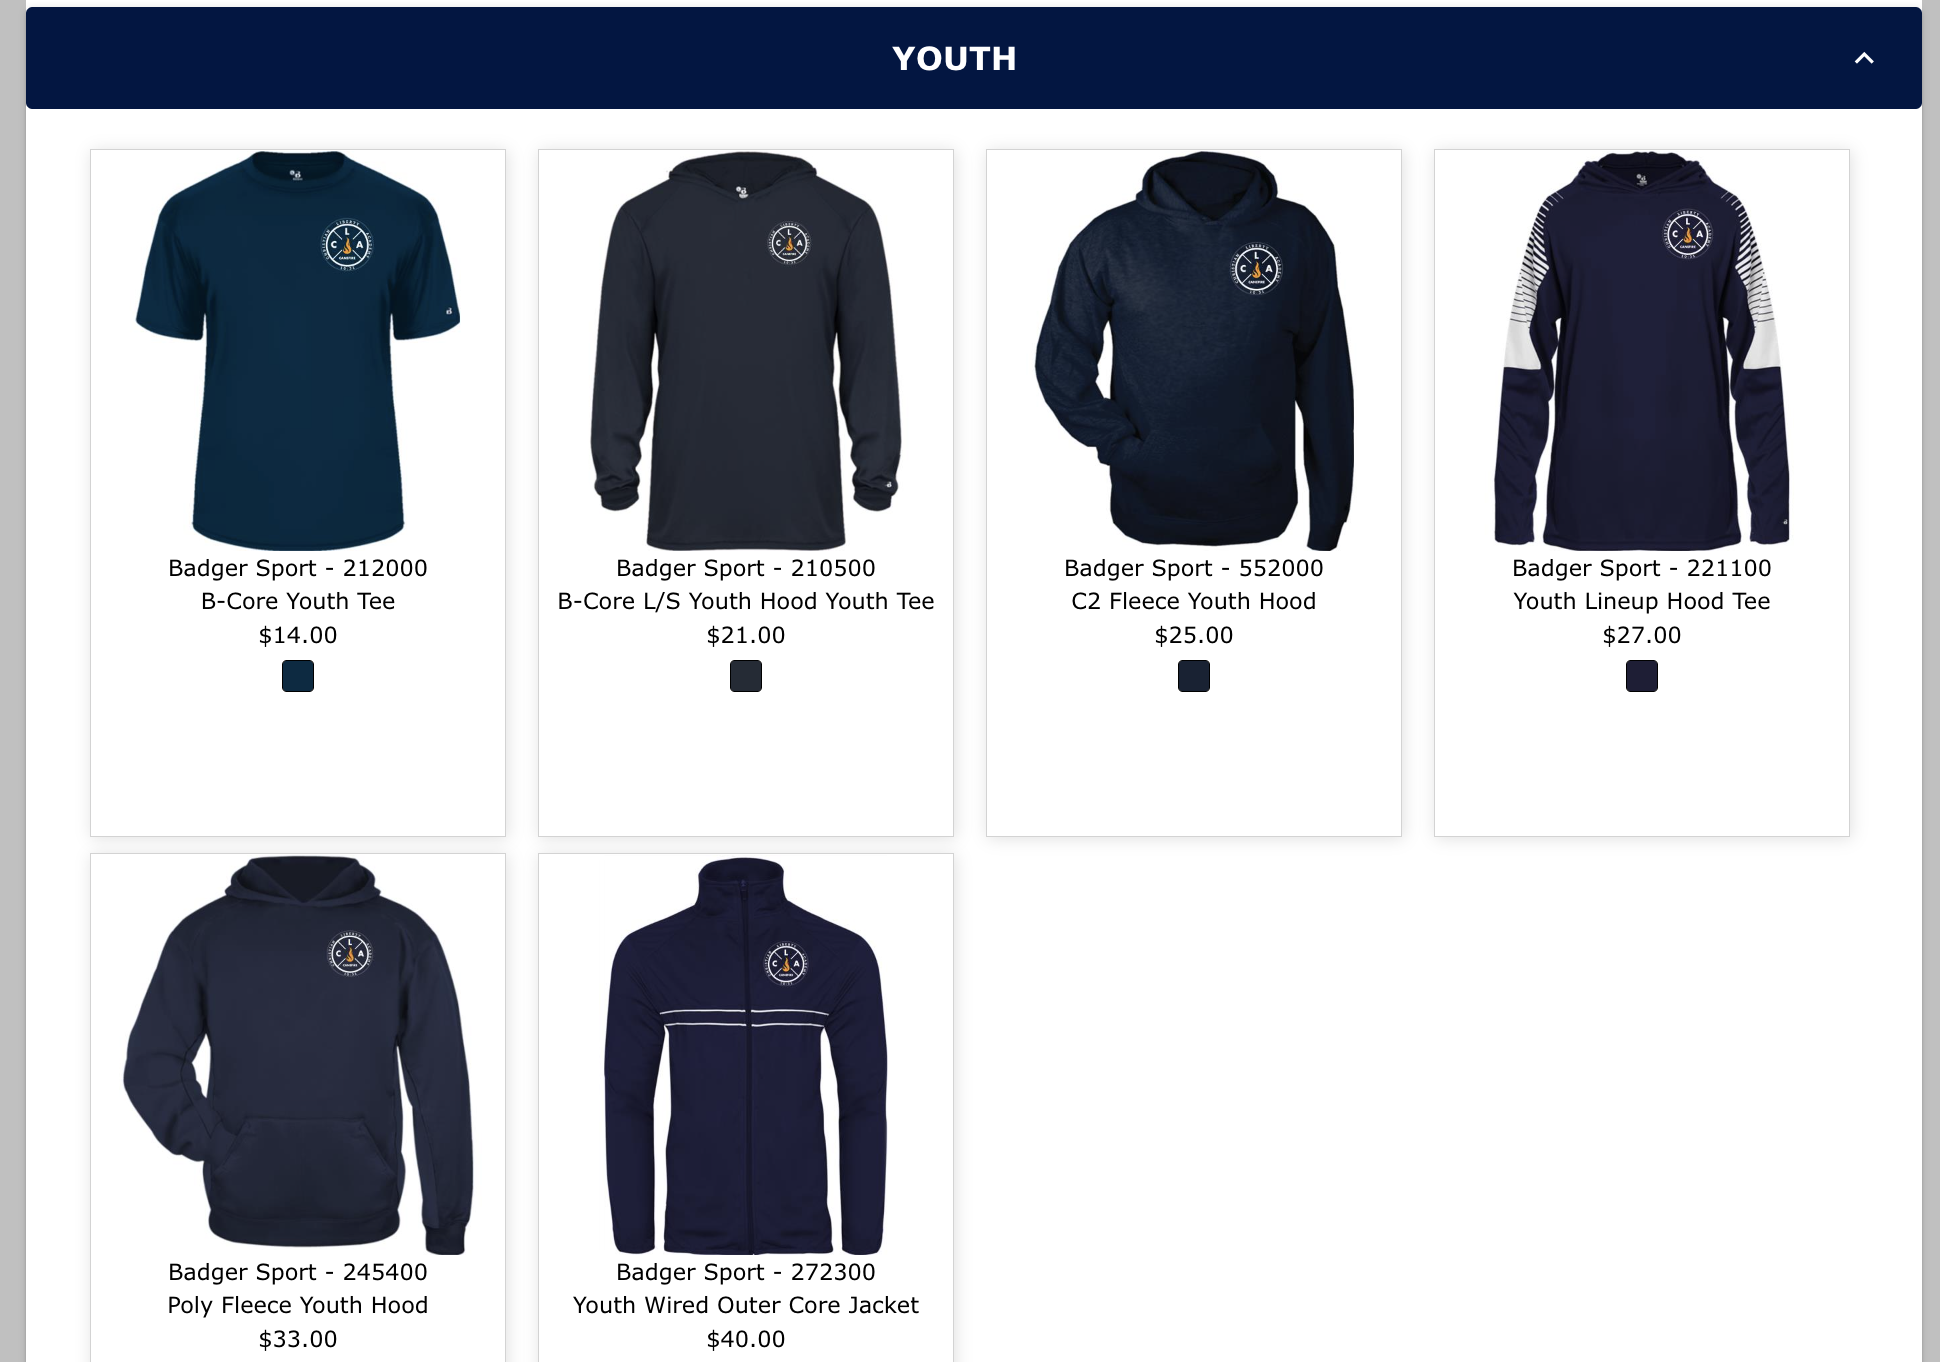1940x1362 pixels.
Task: Click Badger Sport - 245400 title
Action: pos(298,1272)
